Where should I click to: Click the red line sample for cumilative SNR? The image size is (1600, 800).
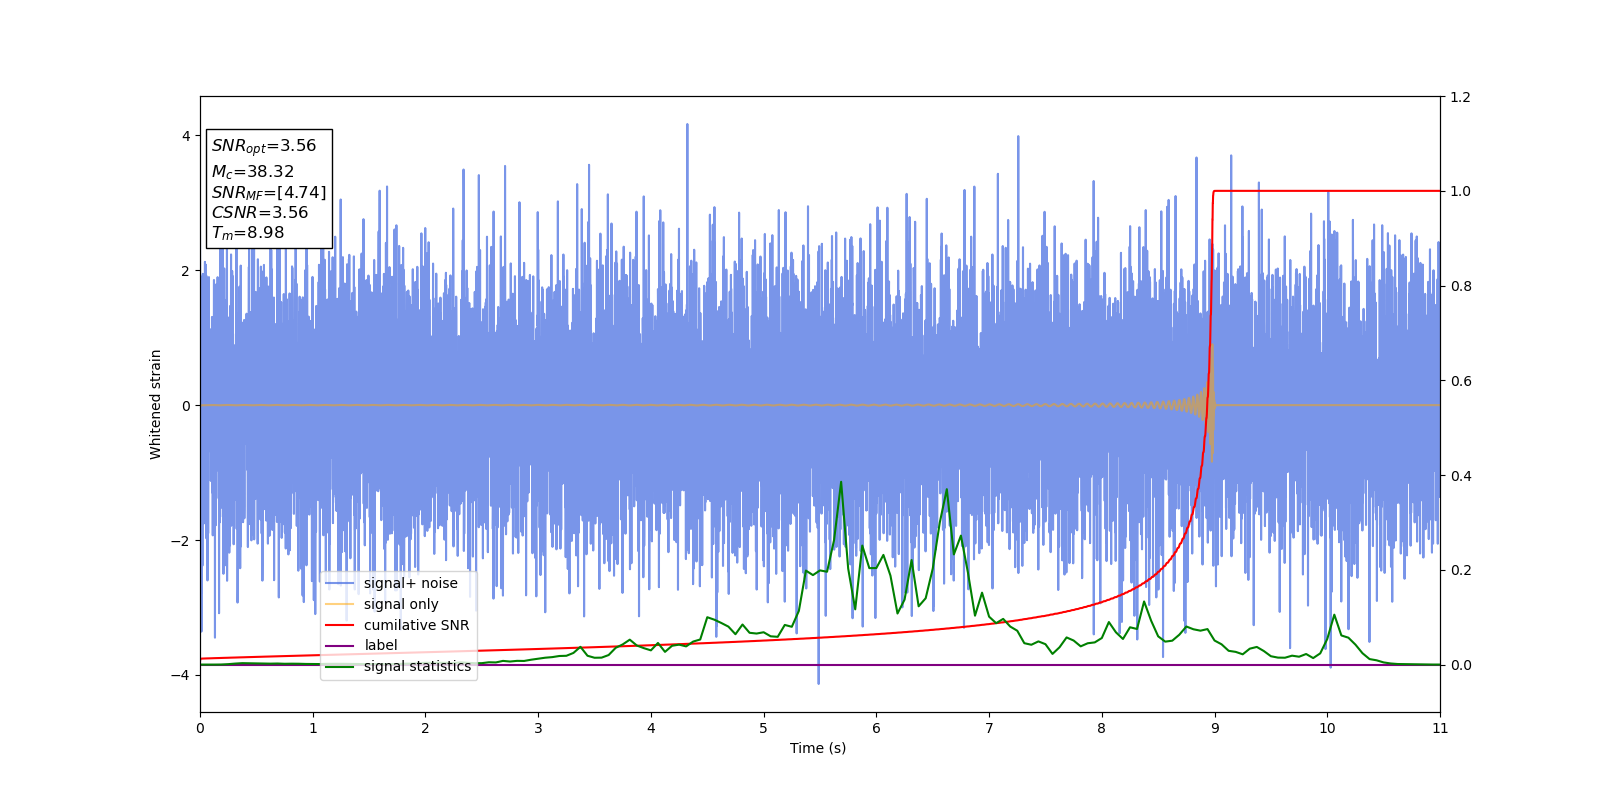(x=340, y=625)
